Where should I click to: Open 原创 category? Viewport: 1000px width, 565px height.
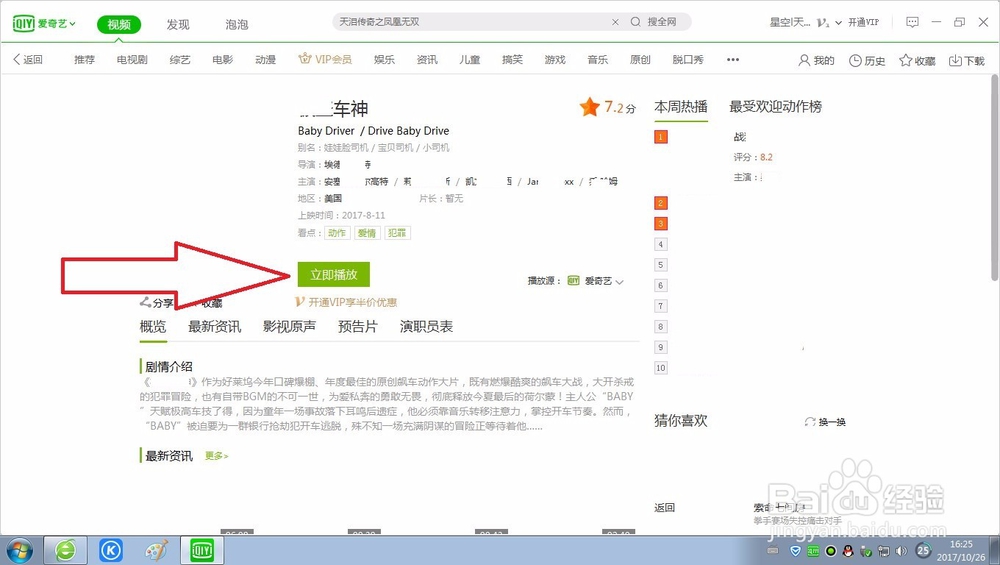[x=640, y=59]
